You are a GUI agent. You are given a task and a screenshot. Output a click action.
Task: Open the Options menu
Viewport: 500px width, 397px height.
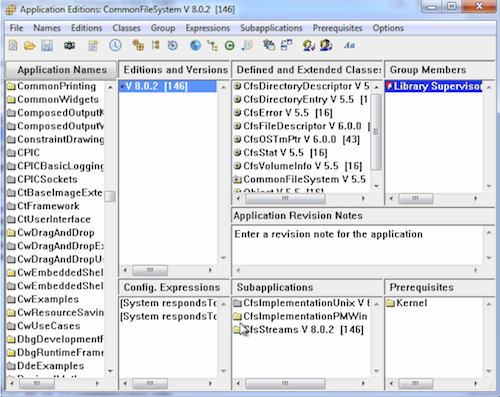388,28
